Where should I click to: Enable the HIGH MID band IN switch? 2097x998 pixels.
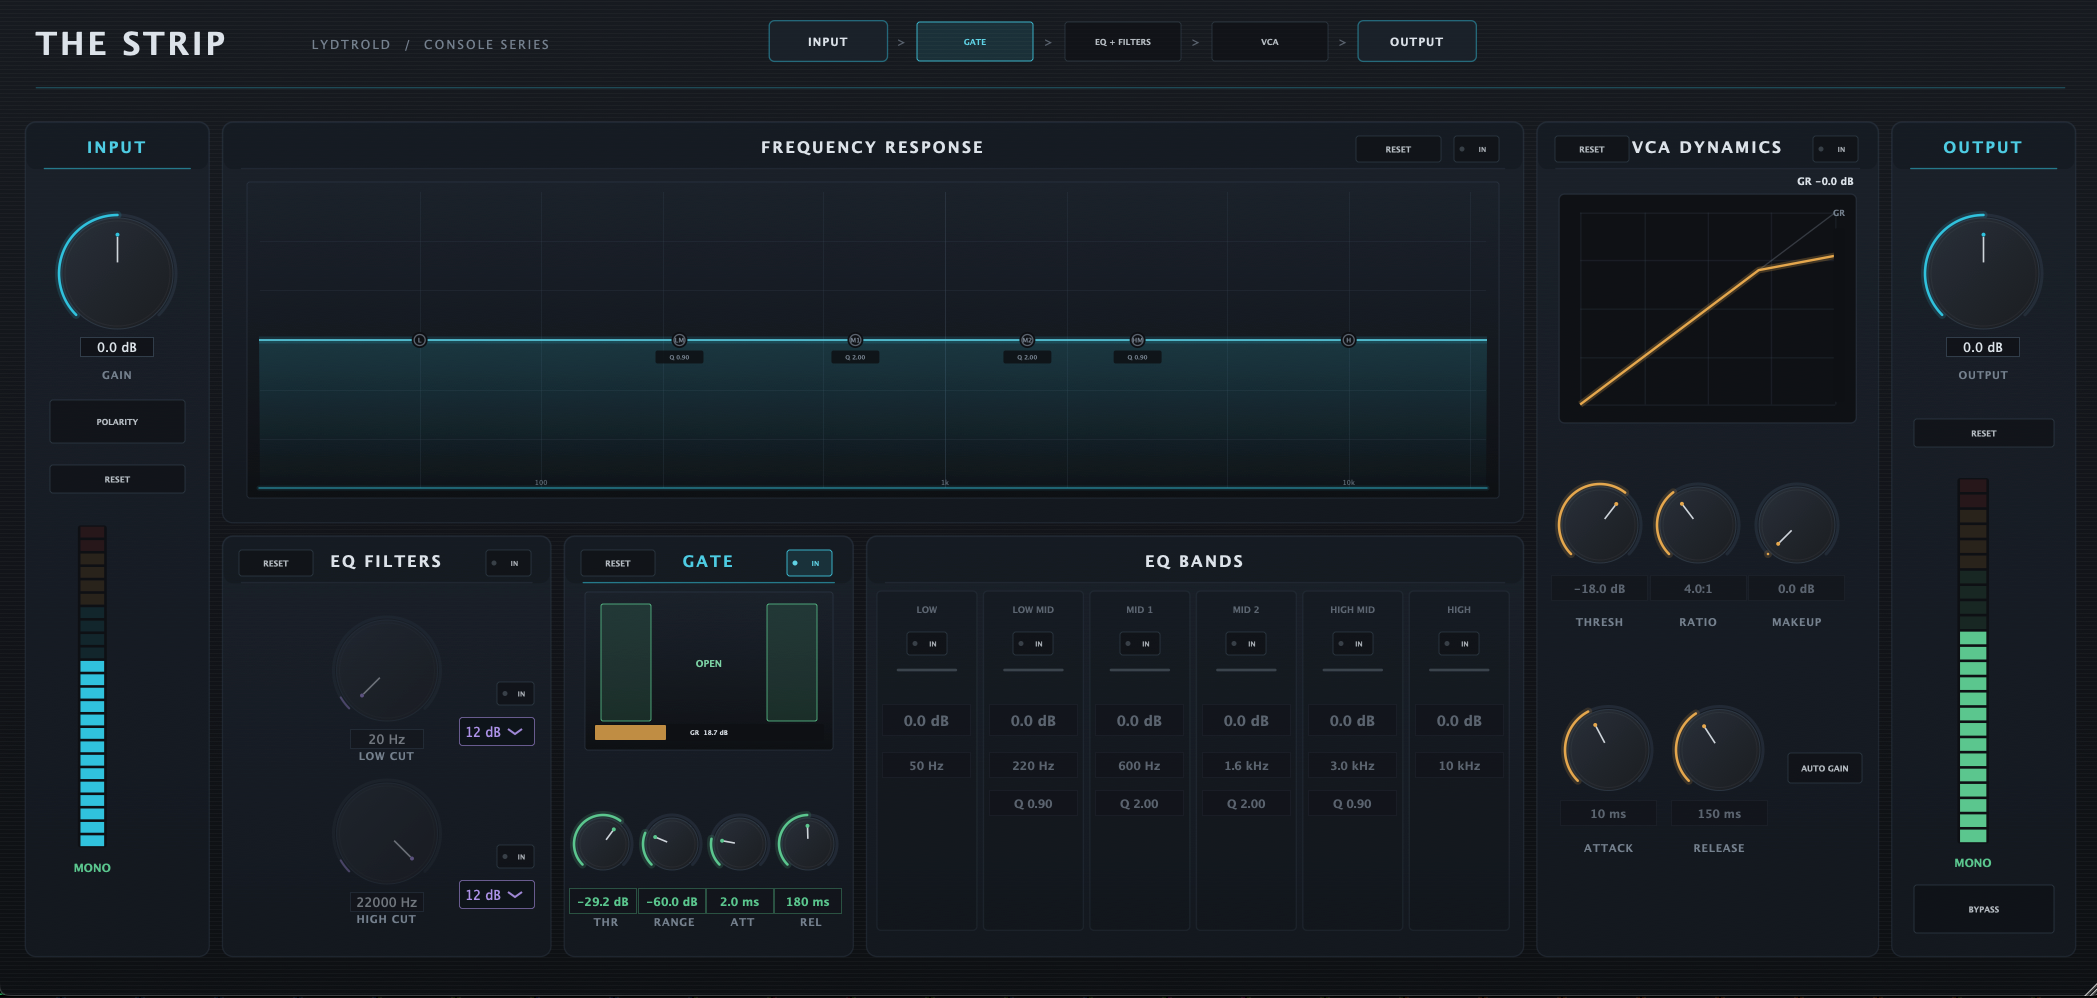click(x=1353, y=644)
